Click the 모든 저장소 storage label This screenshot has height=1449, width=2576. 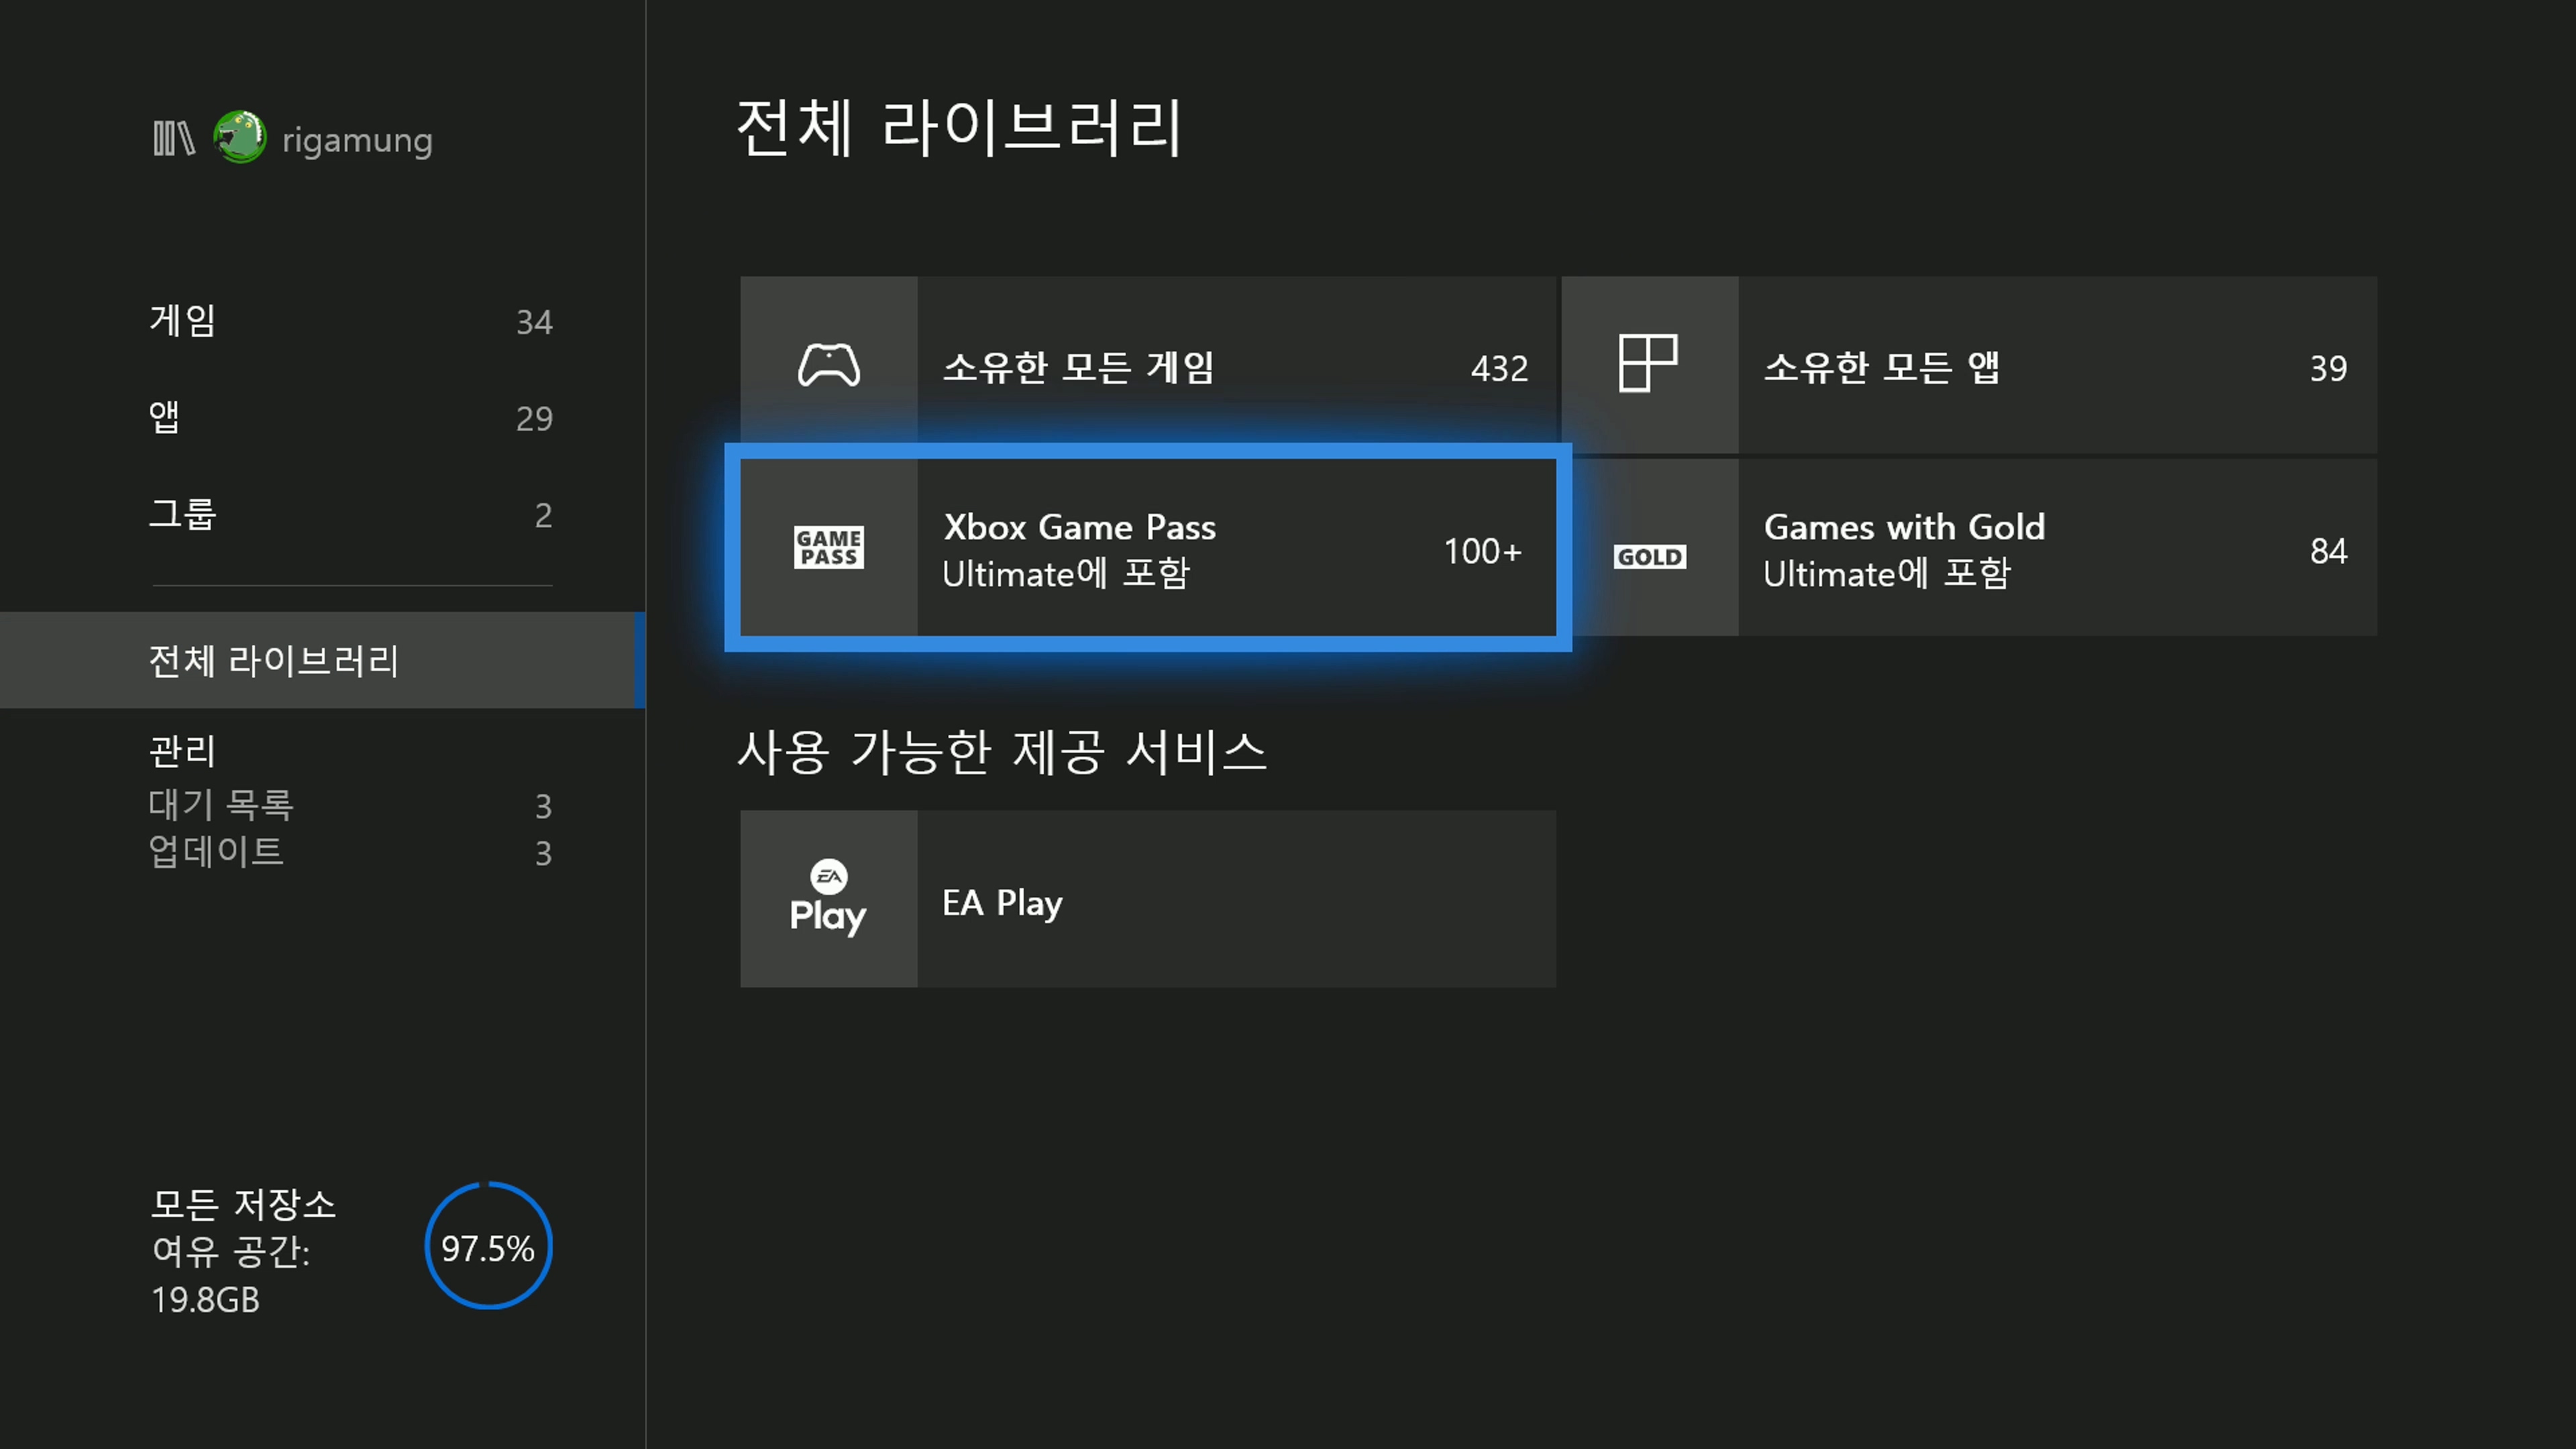point(243,1204)
